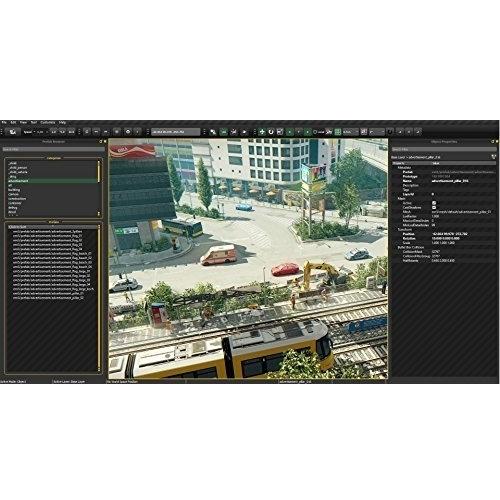Select the last prefab, advertisement_pillar_02
Viewport: 500px width, 500px height.
48,298
